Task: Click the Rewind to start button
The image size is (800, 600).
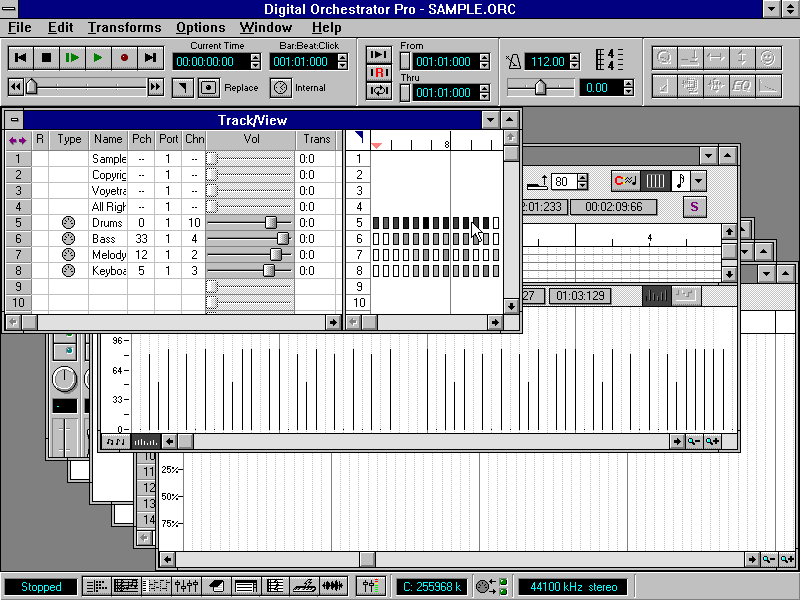Action: (20, 58)
